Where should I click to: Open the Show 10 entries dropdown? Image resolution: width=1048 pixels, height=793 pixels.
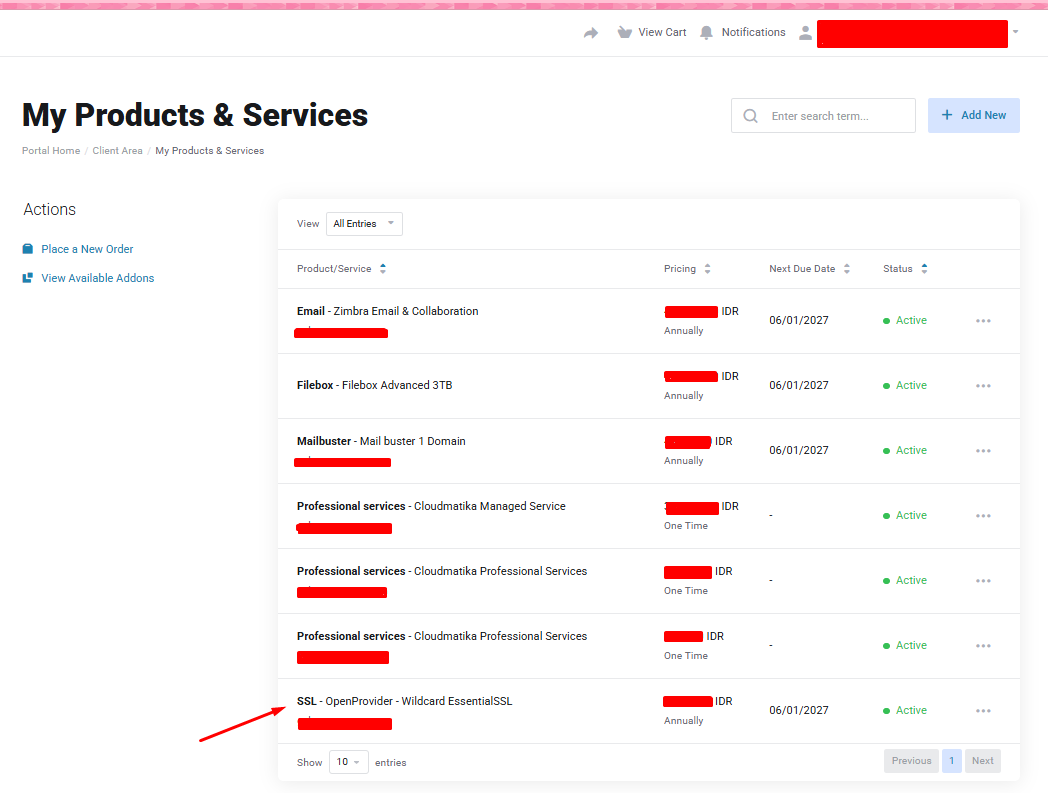point(348,762)
